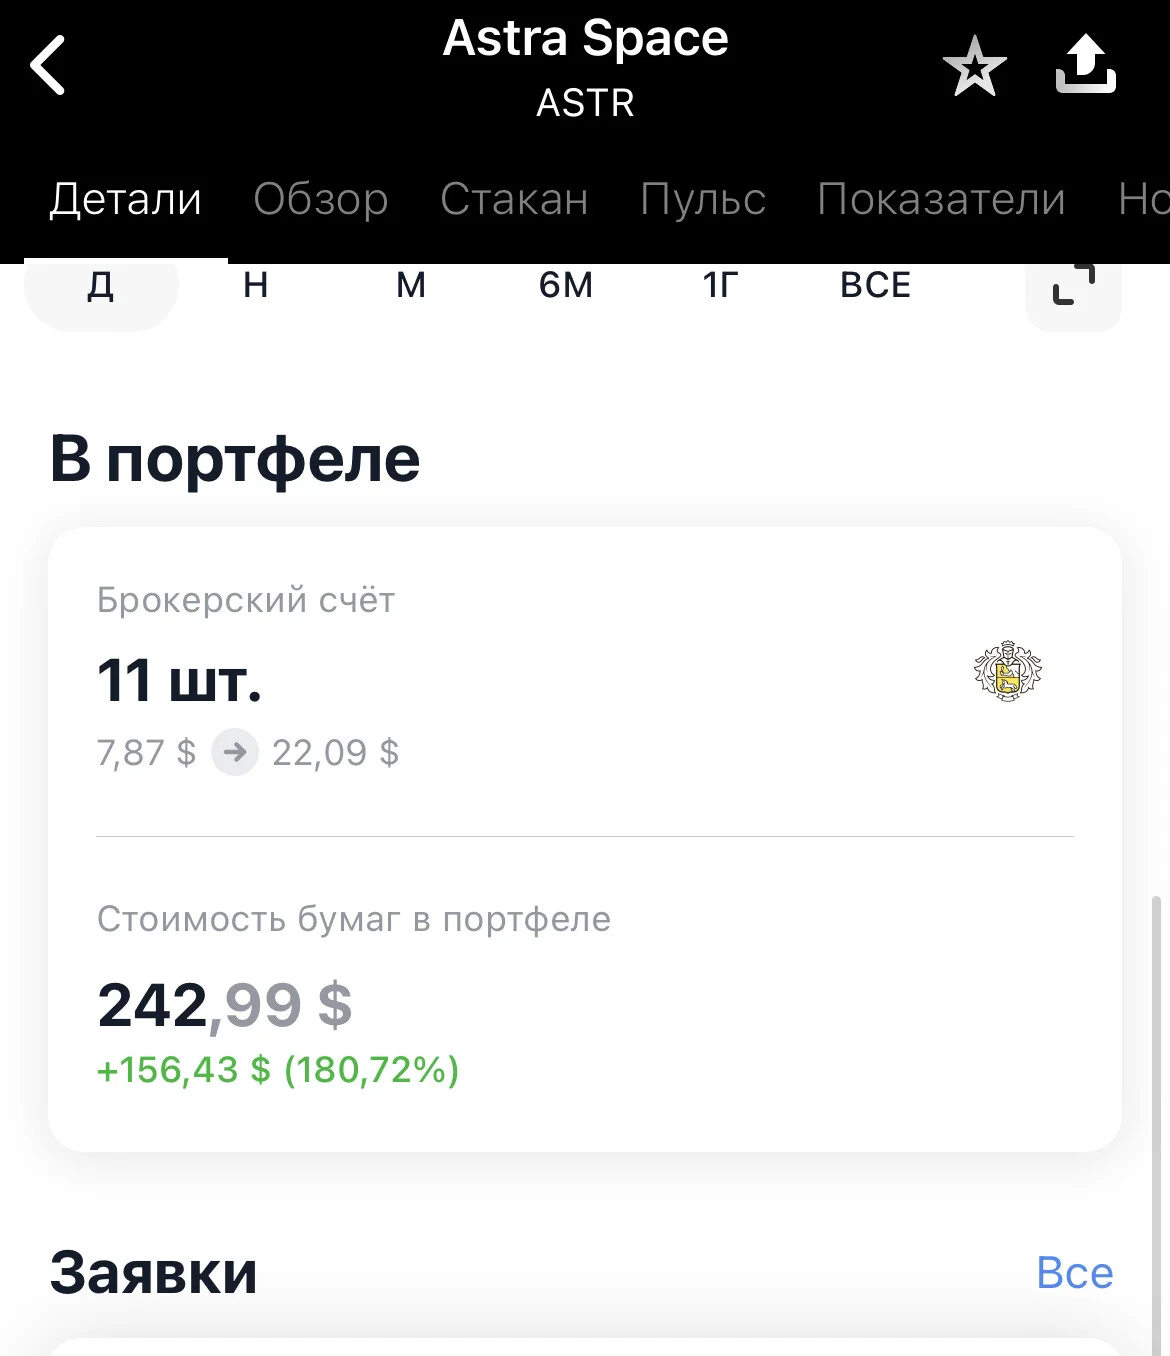Image resolution: width=1170 pixels, height=1356 pixels.
Task: Tap the back arrow icon
Action: pyautogui.click(x=48, y=65)
